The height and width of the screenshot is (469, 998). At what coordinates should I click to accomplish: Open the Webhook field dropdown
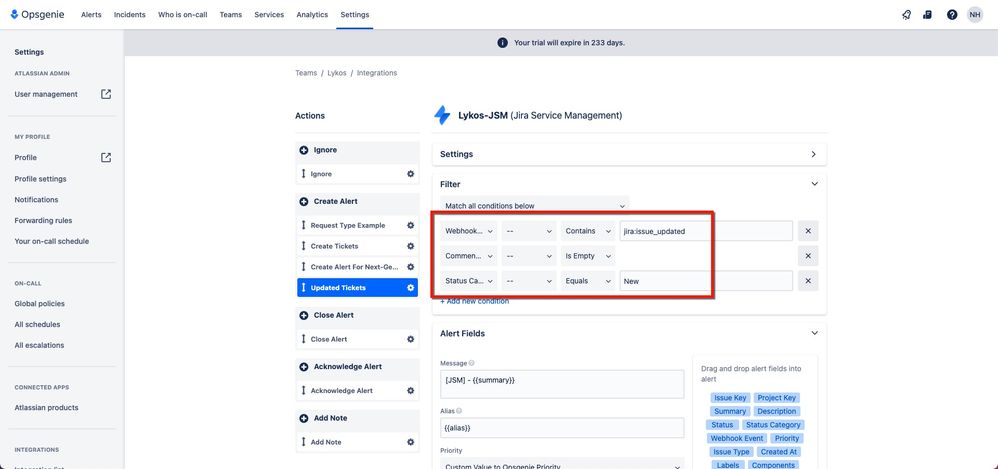pos(468,231)
